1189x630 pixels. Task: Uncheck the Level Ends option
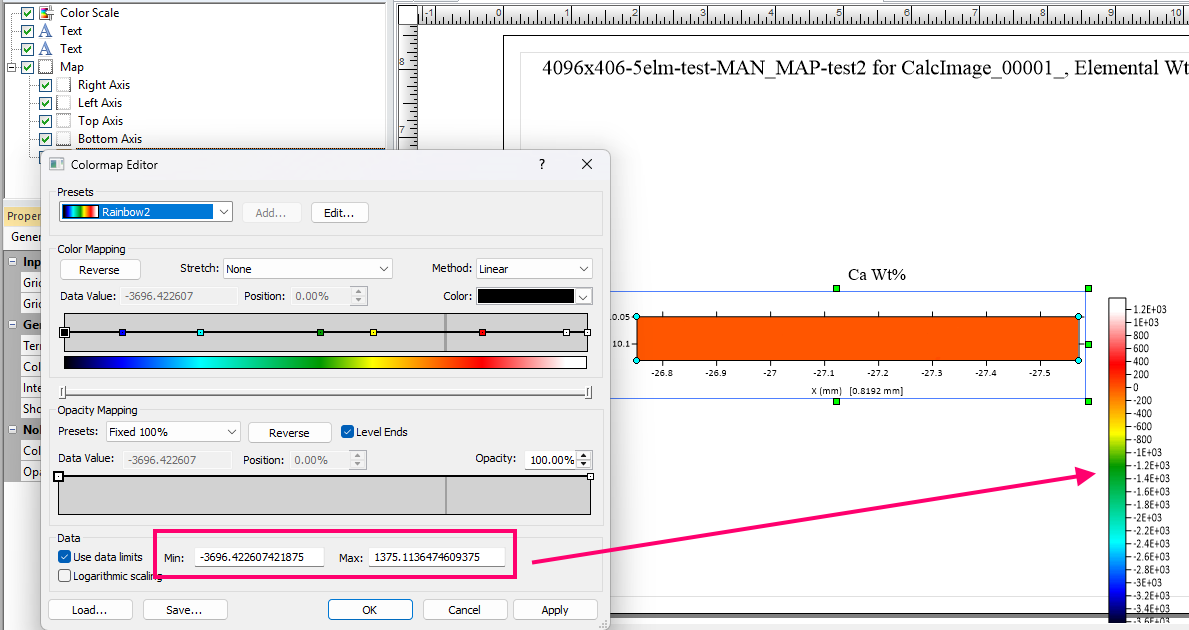[x=348, y=432]
